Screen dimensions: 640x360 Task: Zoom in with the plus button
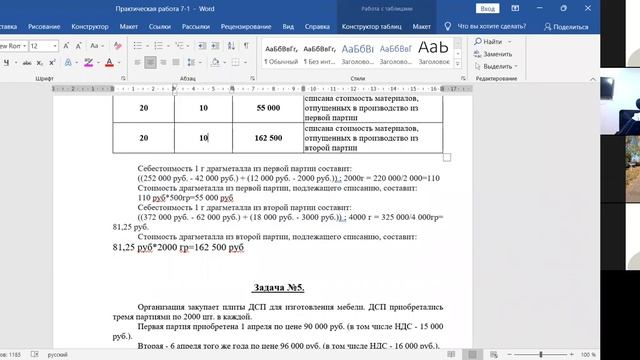(x=572, y=354)
